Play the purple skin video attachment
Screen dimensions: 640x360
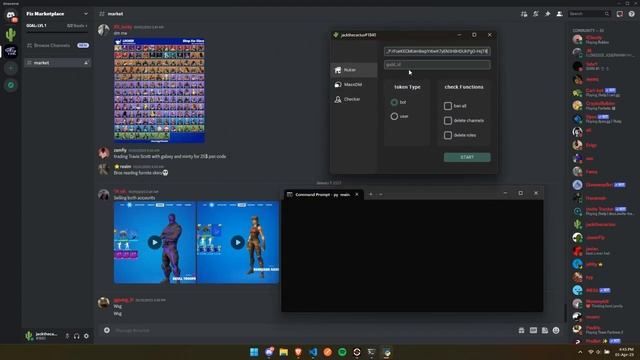(x=155, y=242)
